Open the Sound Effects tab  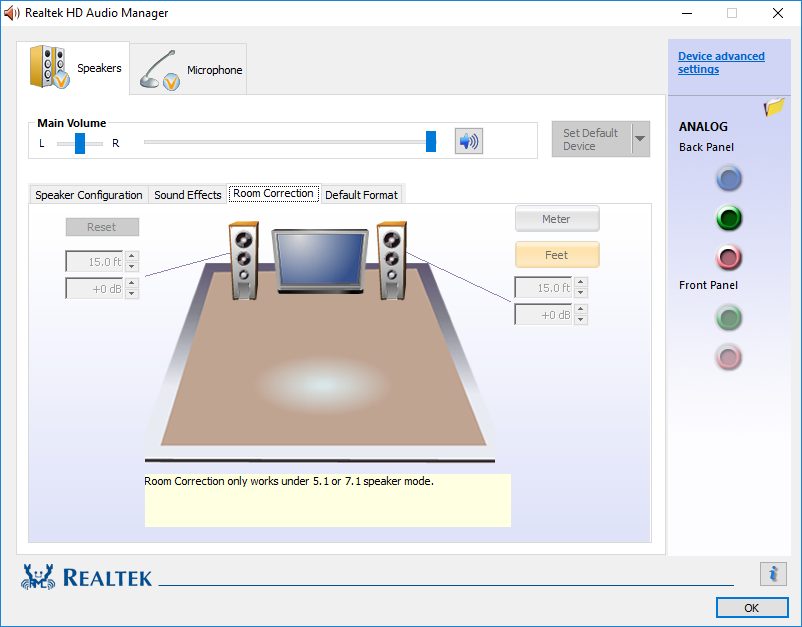[x=188, y=195]
